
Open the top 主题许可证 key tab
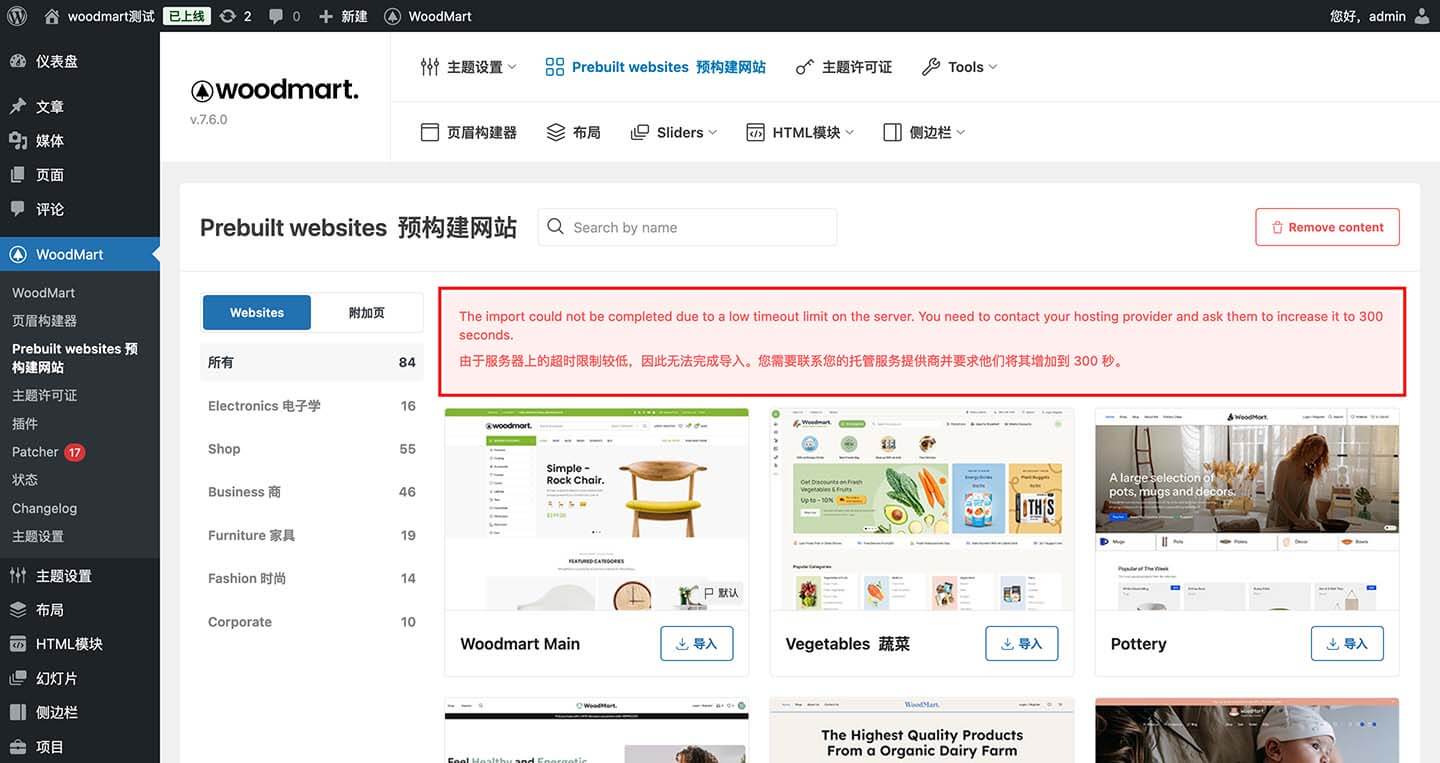pos(843,67)
